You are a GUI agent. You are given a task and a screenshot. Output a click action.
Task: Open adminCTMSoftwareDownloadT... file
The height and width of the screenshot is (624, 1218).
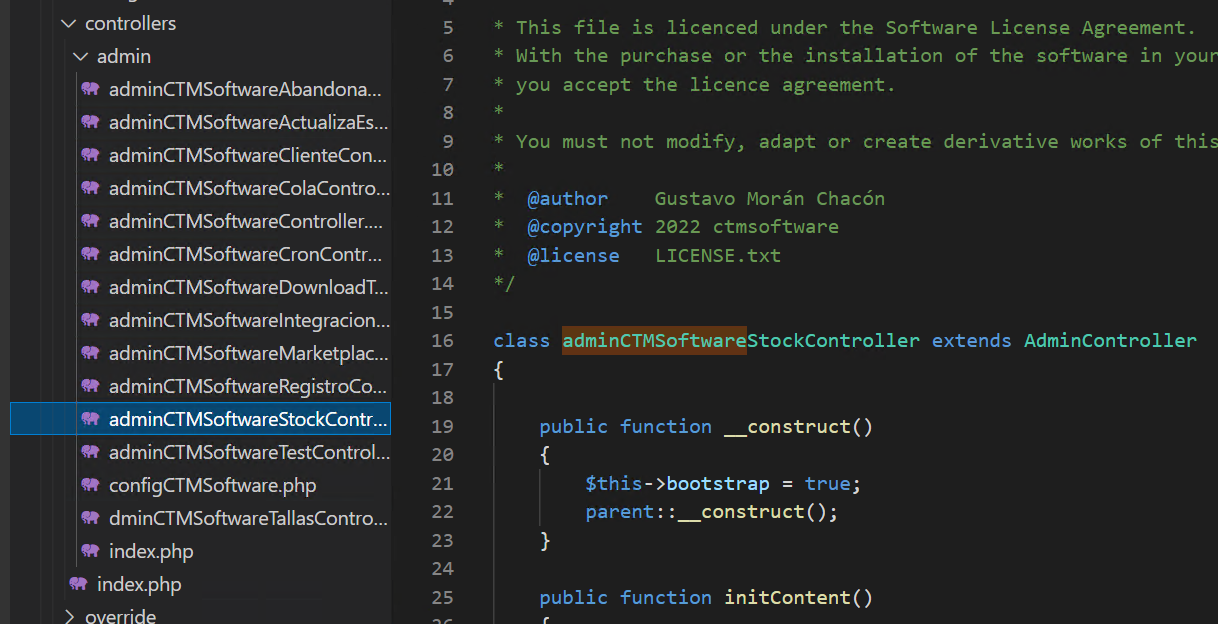(x=249, y=287)
